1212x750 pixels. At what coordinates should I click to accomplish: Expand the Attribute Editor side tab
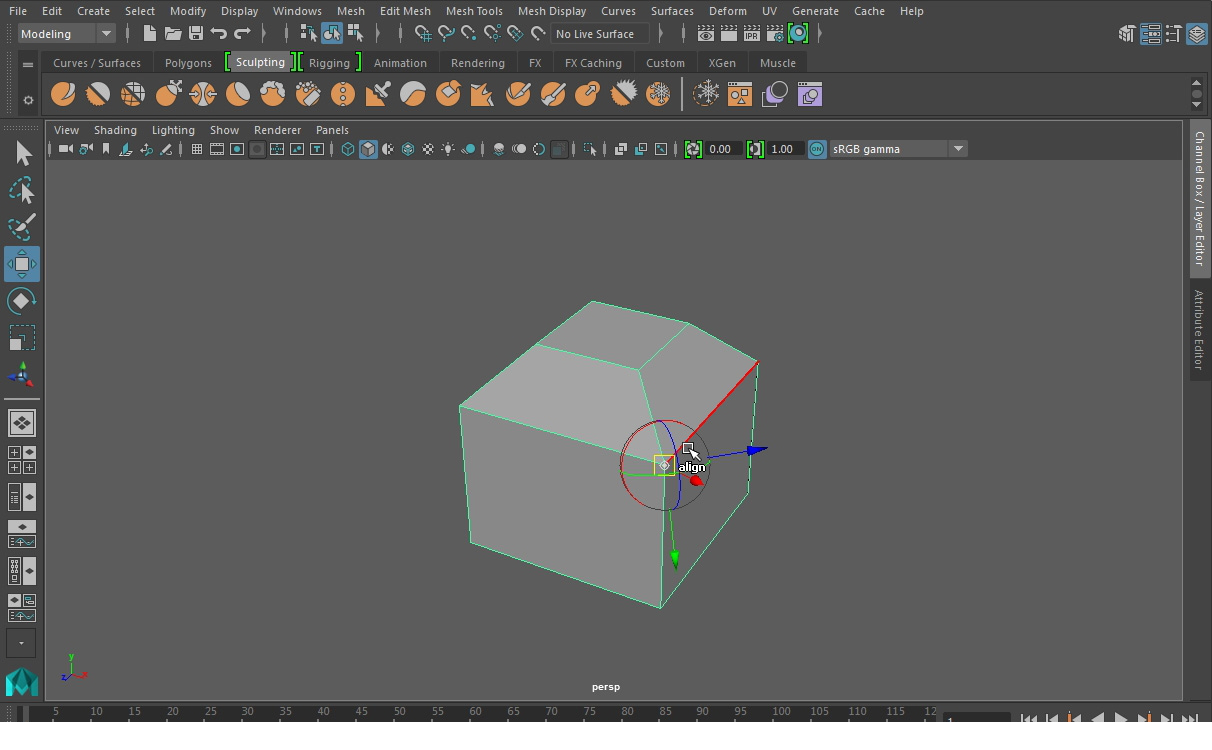(1199, 329)
